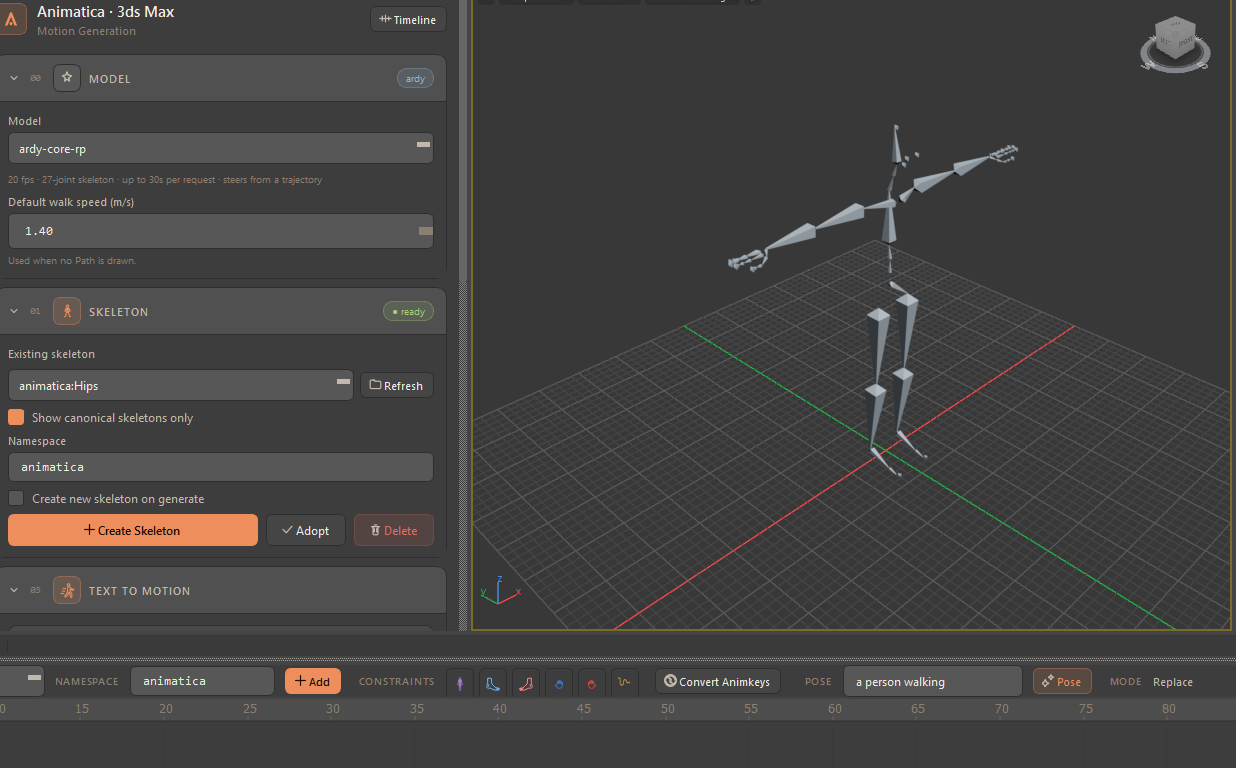Open the Model ardy-core-rp dropdown
1236x768 pixels.
221,148
